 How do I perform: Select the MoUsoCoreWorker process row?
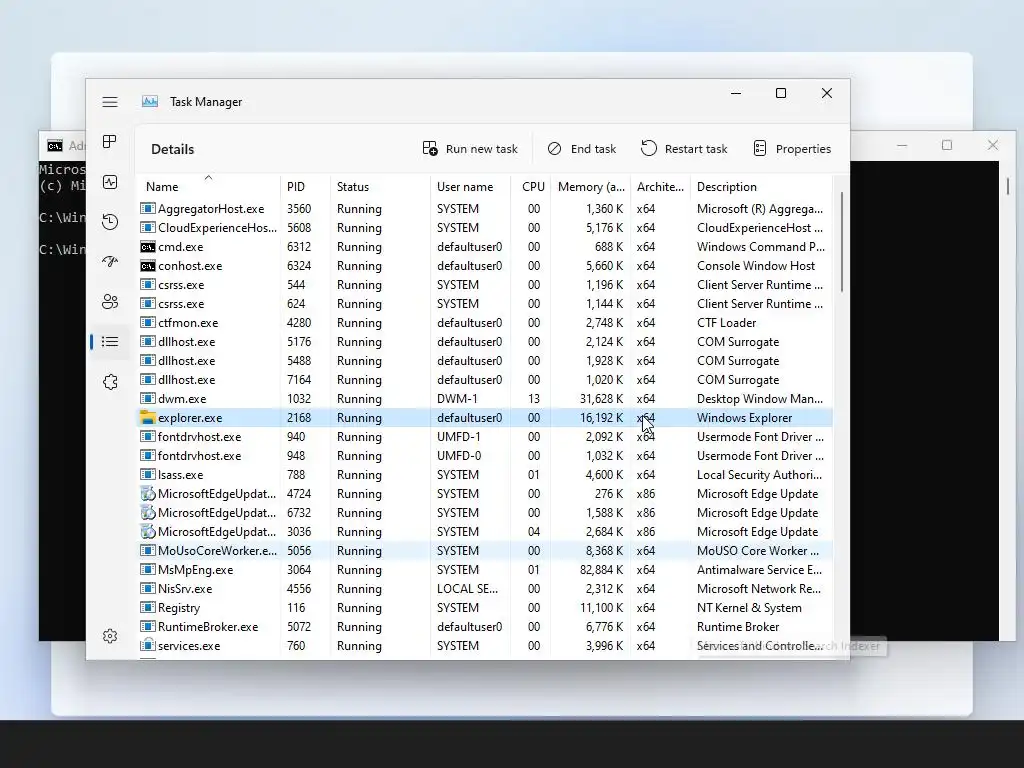tap(485, 551)
